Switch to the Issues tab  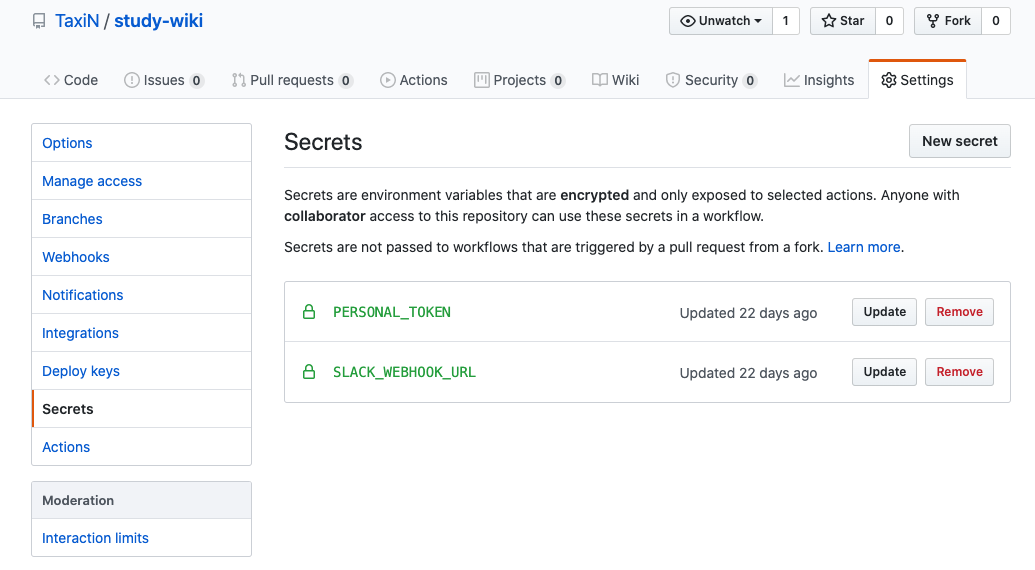[x=163, y=80]
